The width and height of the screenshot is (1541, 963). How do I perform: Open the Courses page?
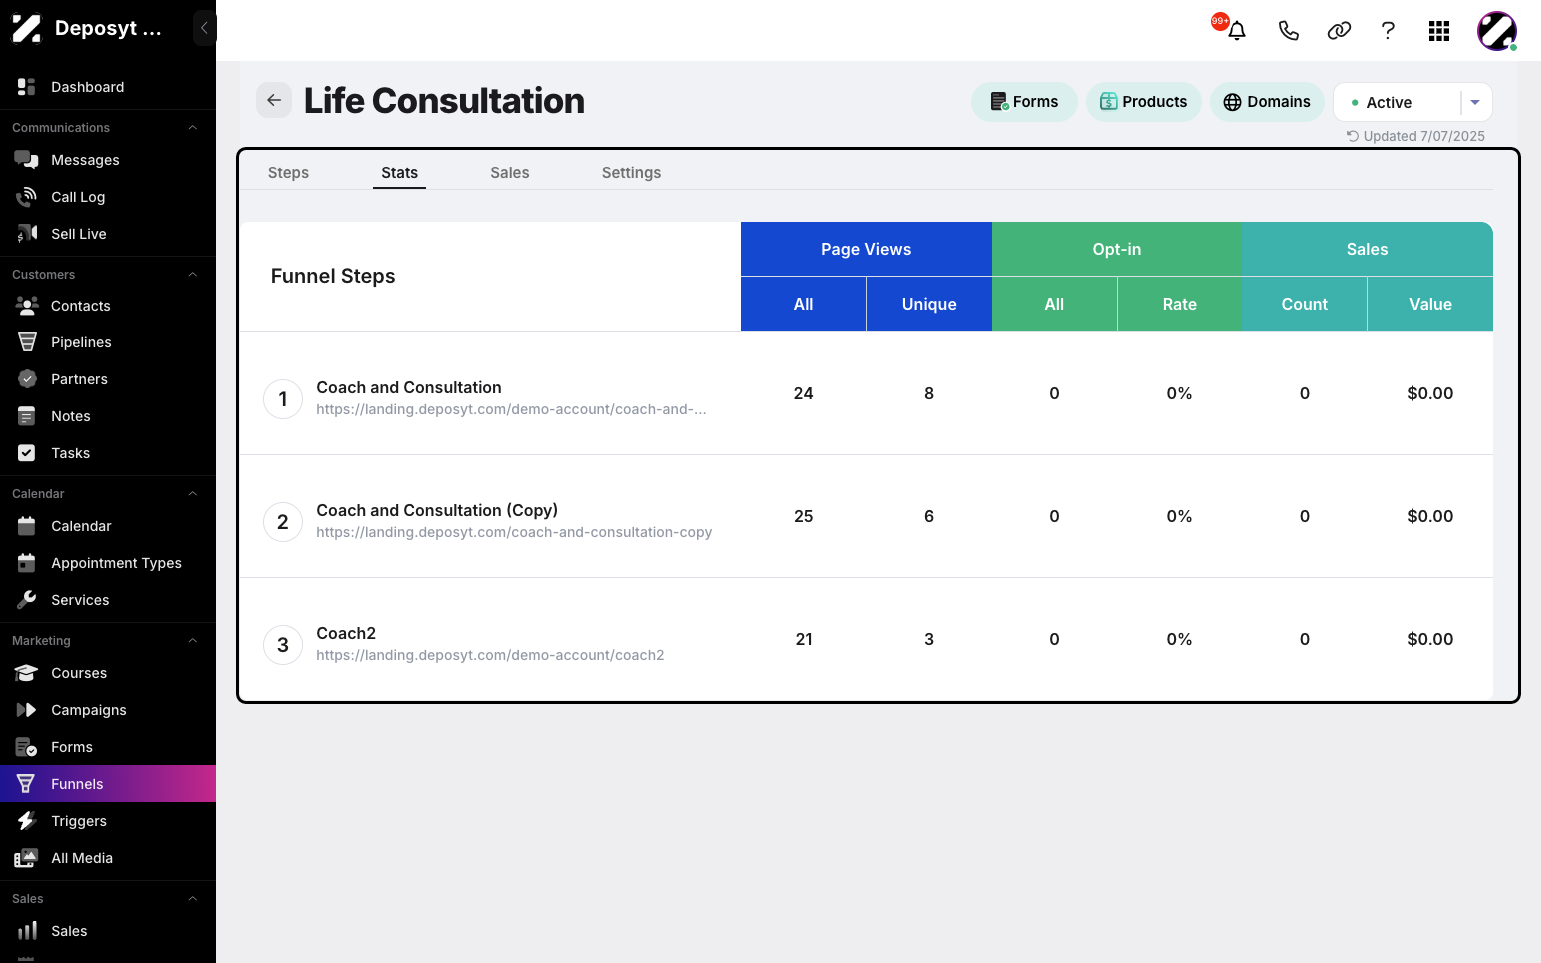[x=108, y=673]
